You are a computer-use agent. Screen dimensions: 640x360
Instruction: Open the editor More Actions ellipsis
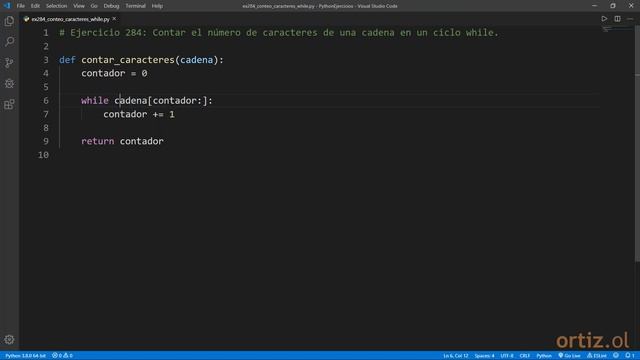tap(630, 19)
